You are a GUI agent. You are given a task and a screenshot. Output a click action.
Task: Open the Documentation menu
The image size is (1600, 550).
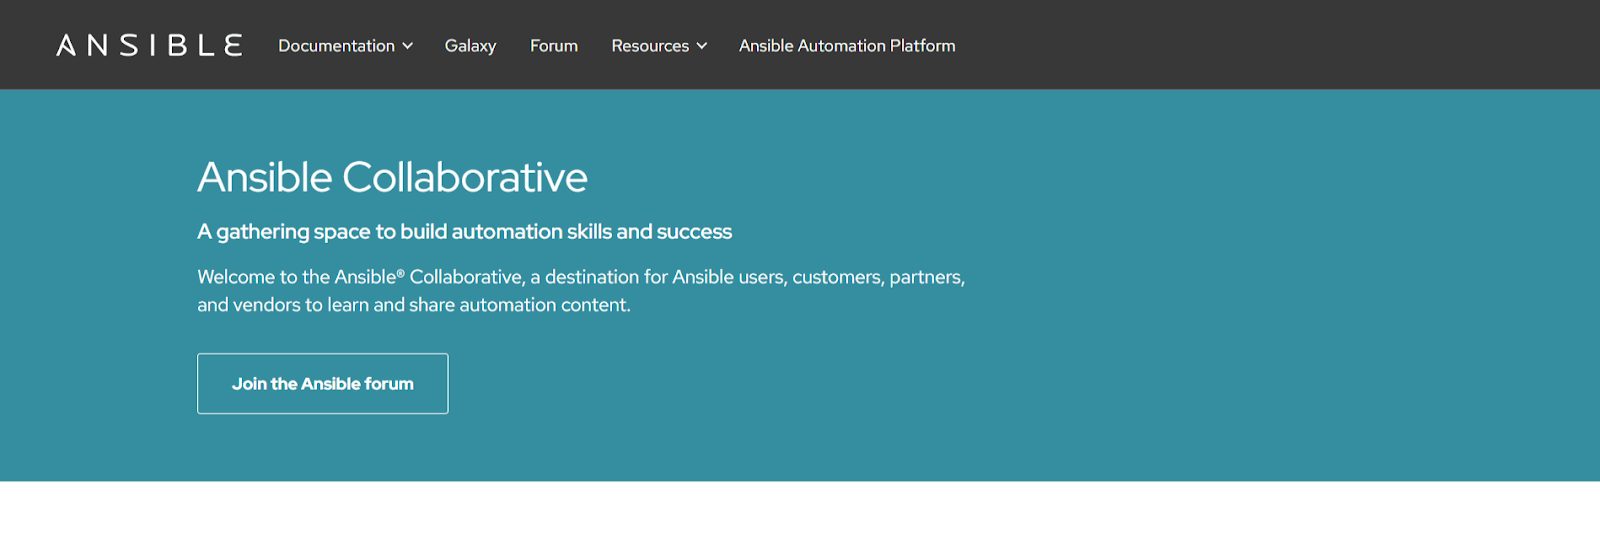(336, 46)
